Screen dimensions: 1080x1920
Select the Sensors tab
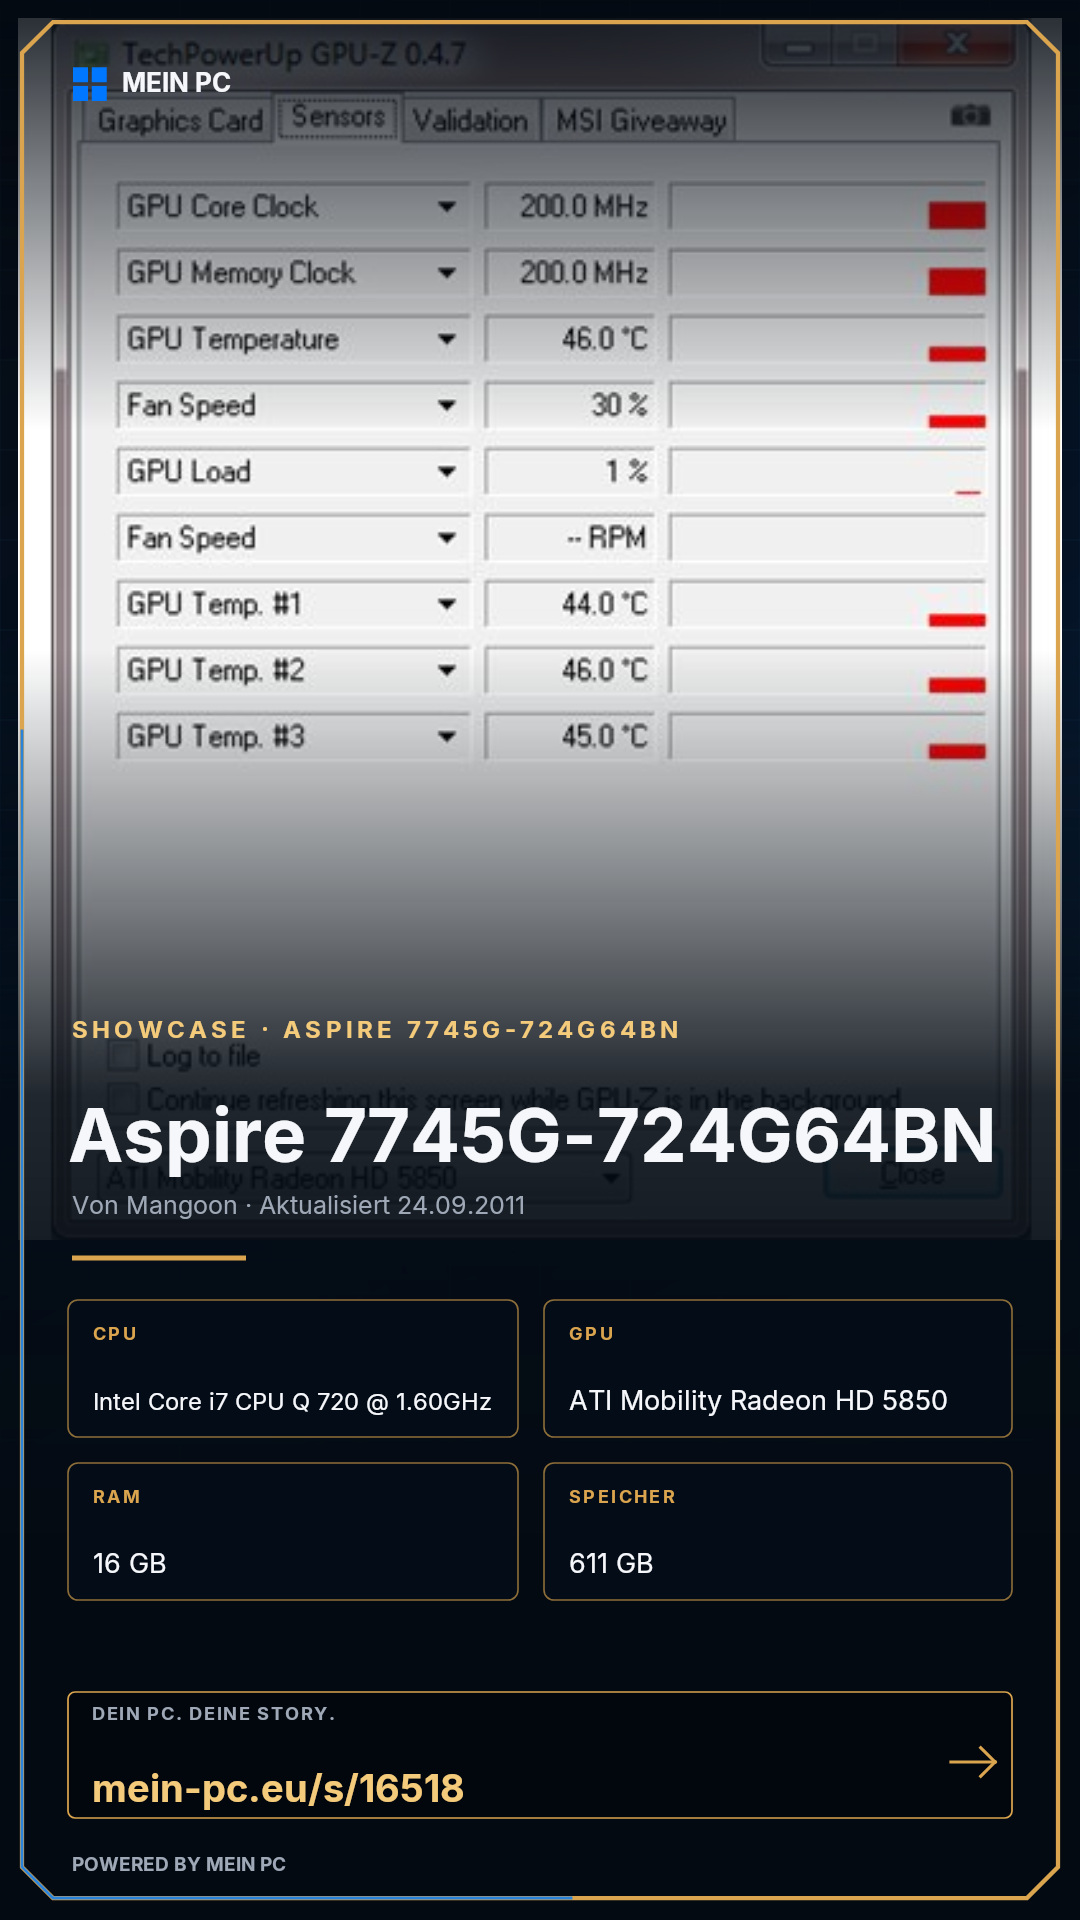[x=338, y=117]
